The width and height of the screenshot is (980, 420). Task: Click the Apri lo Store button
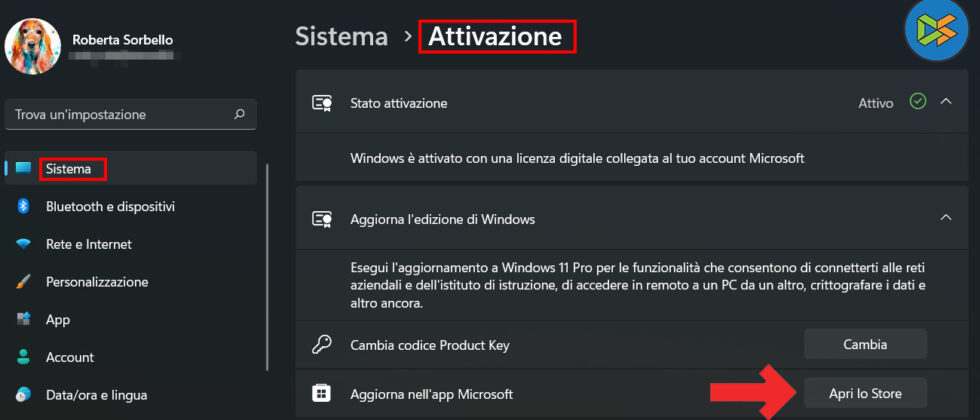pyautogui.click(x=865, y=394)
